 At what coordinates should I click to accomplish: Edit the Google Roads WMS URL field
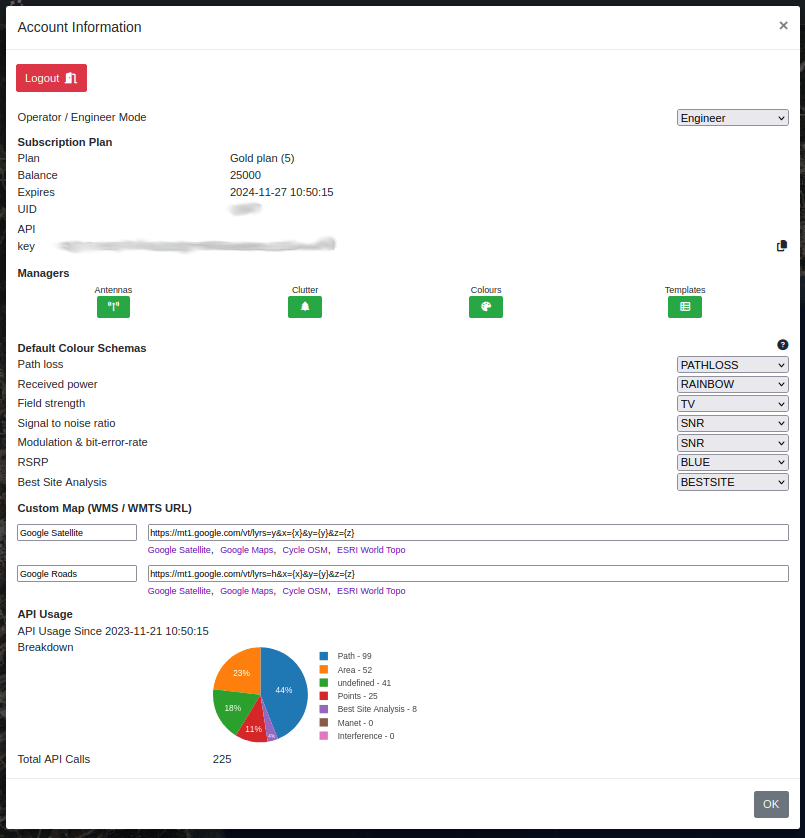pyautogui.click(x=466, y=573)
